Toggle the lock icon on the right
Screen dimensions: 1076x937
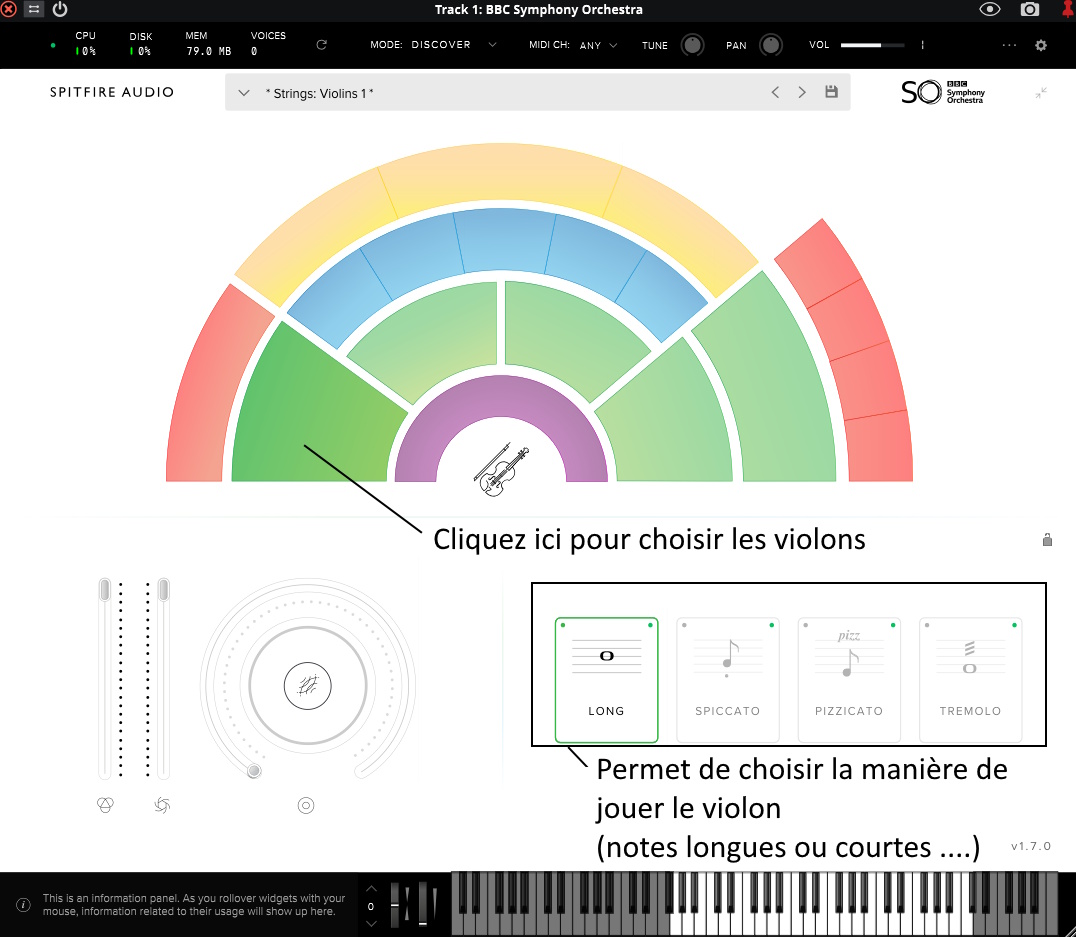click(1047, 540)
